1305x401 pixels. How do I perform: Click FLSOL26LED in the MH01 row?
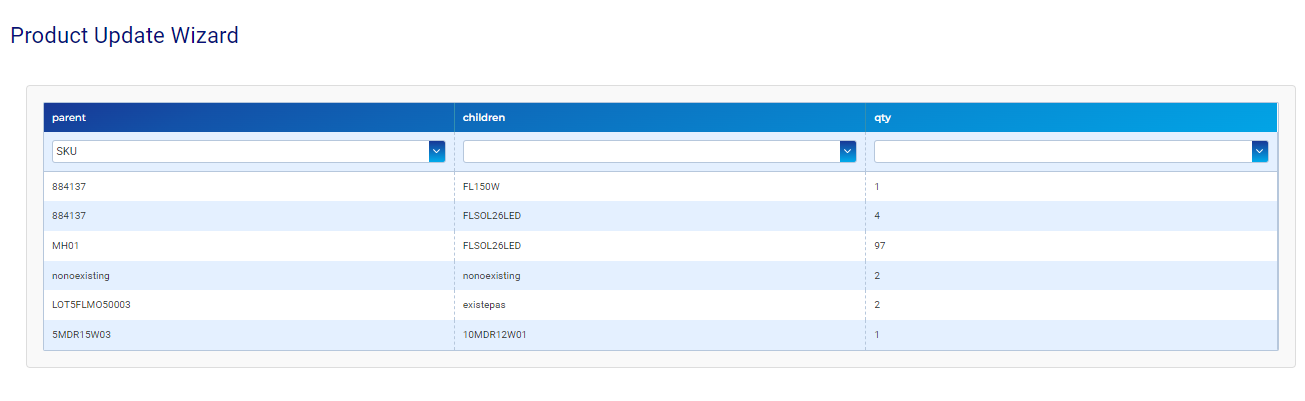pyautogui.click(x=491, y=246)
